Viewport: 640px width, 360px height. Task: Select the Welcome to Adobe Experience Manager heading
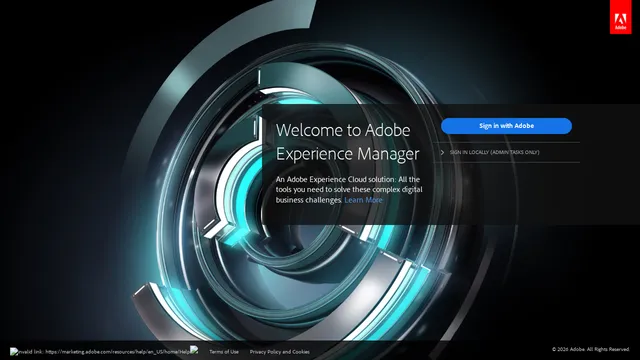(347, 142)
